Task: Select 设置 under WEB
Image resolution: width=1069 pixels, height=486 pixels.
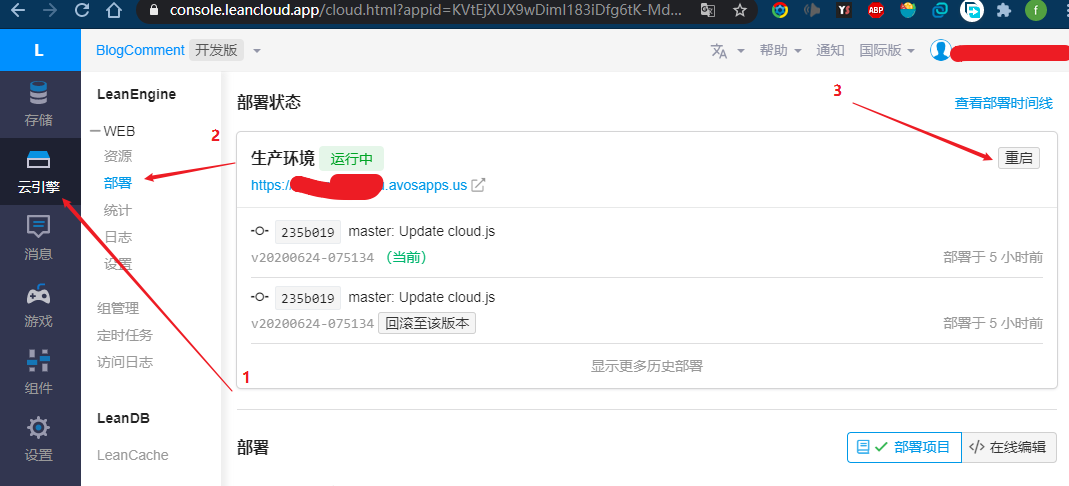Action: click(x=118, y=264)
